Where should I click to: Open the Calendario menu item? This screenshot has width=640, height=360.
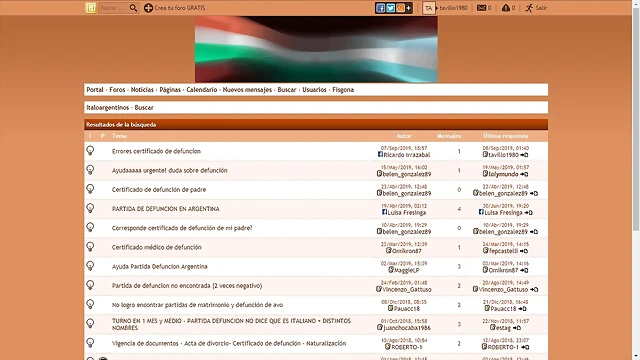click(202, 90)
